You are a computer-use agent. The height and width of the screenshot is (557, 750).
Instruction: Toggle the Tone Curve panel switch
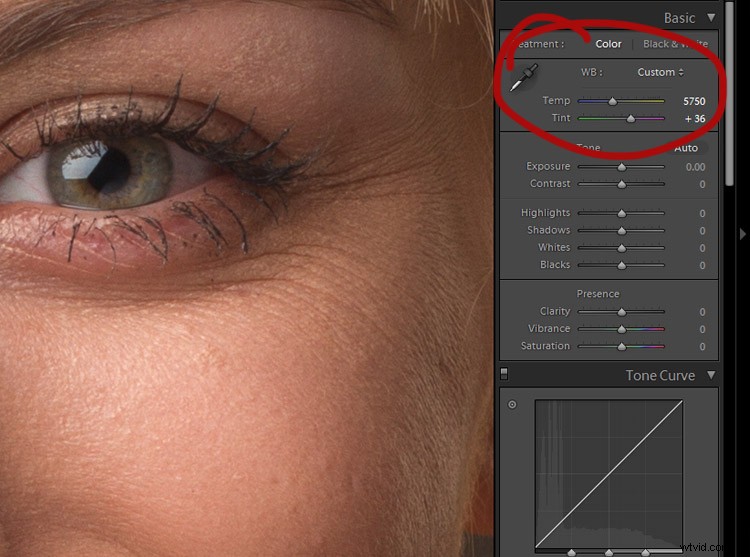point(504,374)
